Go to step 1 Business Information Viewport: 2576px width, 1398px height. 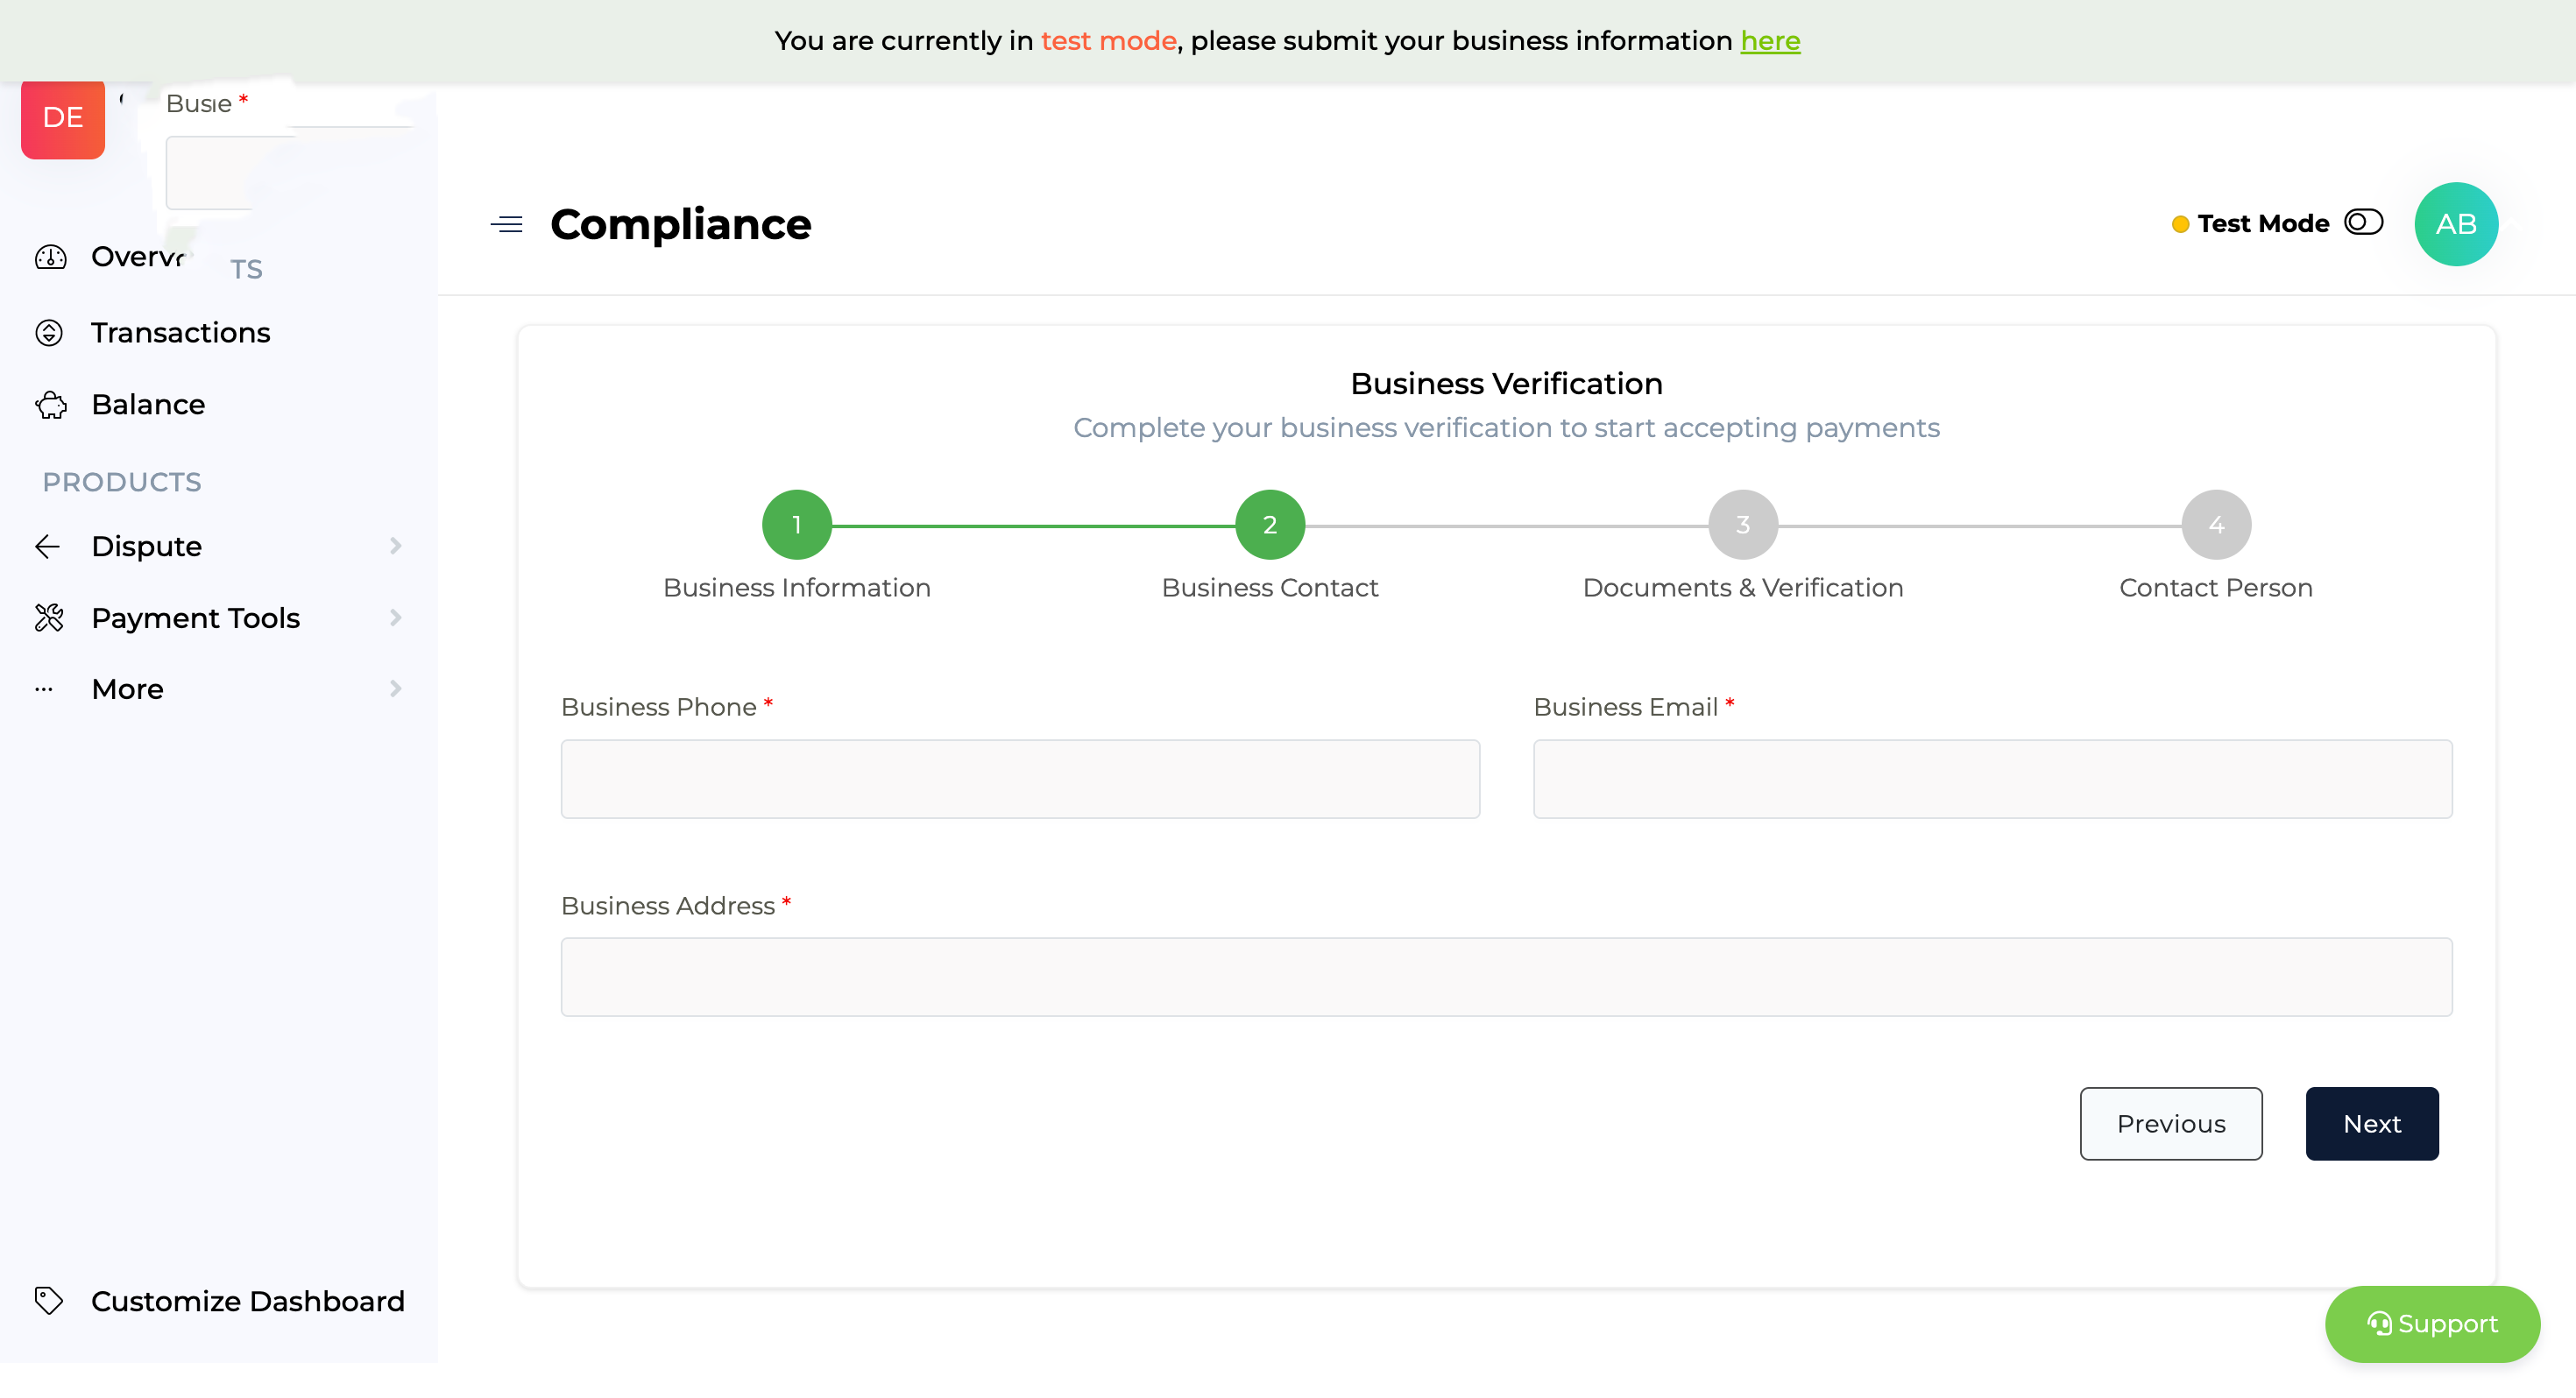coord(796,525)
